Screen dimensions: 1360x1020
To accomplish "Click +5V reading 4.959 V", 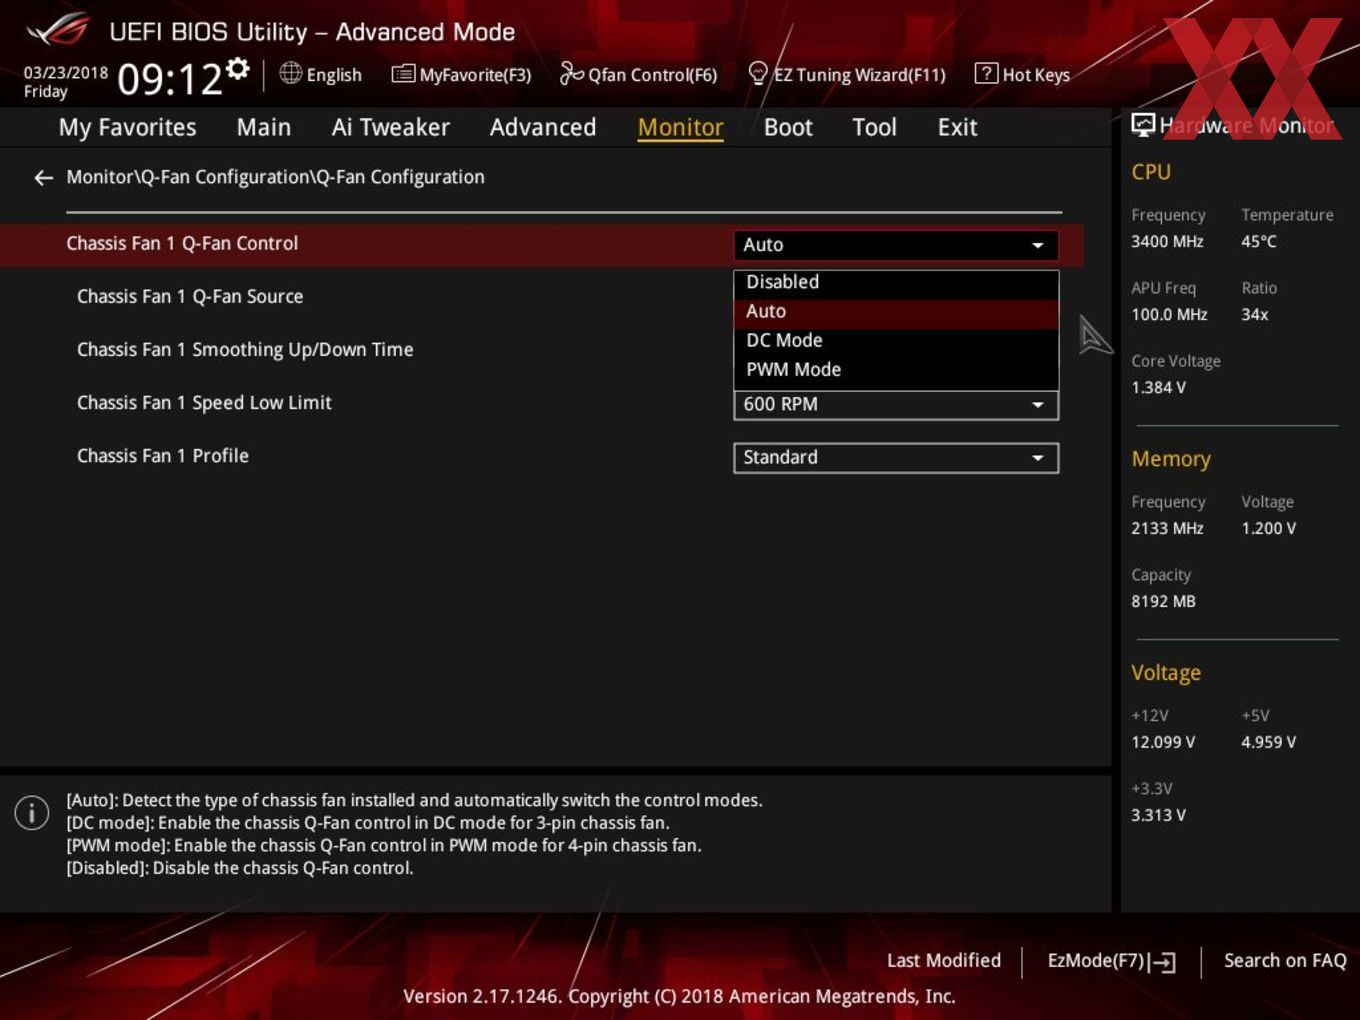I will click(x=1269, y=742).
